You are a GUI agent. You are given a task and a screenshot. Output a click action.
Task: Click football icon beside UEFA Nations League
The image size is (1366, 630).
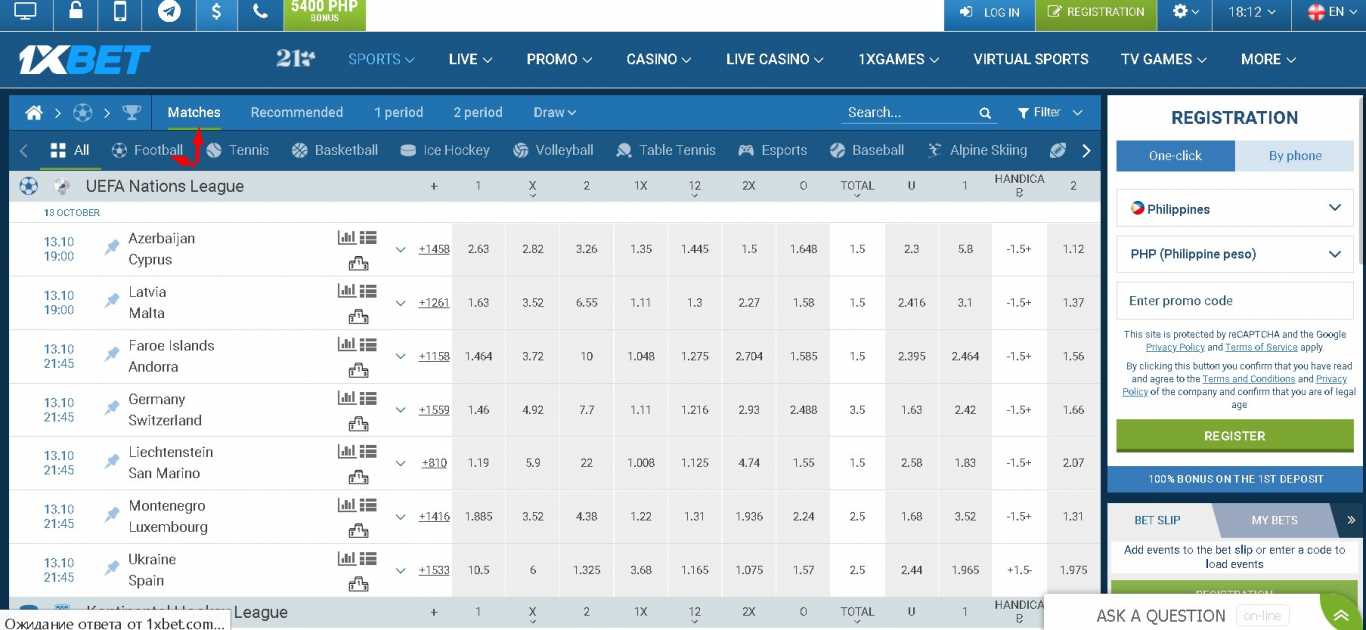tap(28, 186)
